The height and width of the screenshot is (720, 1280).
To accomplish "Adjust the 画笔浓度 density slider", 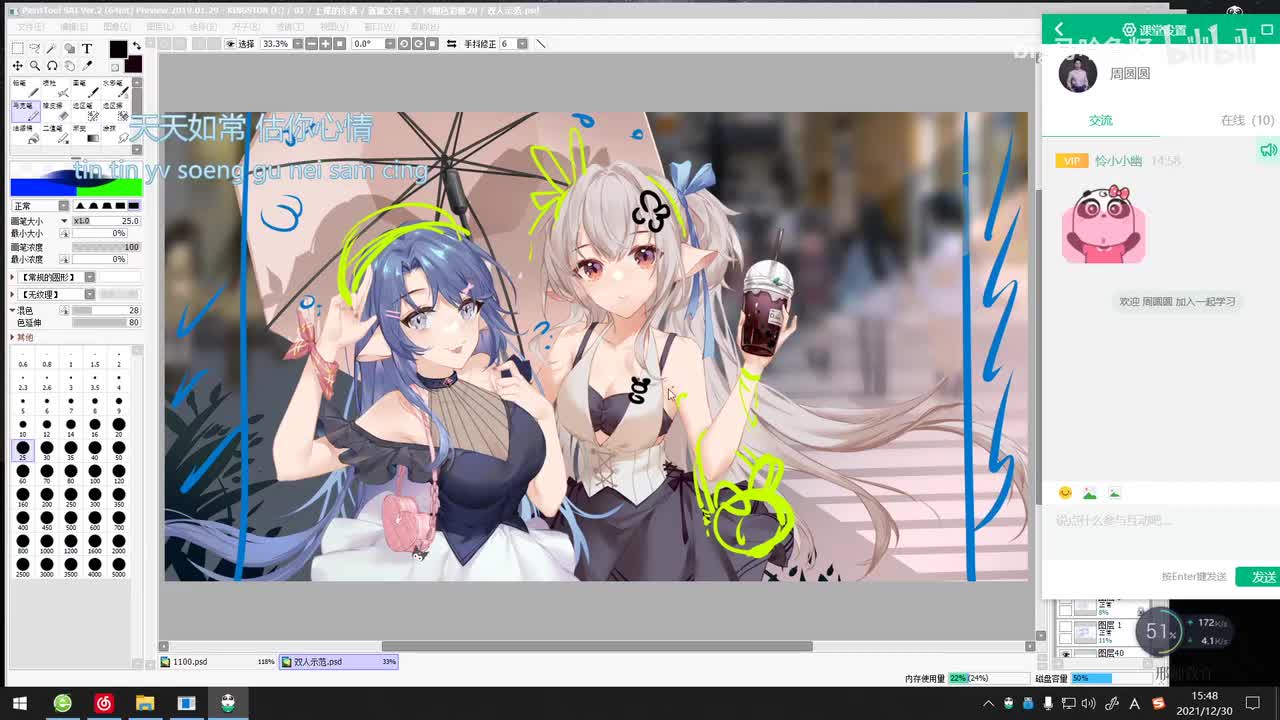I will 106,247.
